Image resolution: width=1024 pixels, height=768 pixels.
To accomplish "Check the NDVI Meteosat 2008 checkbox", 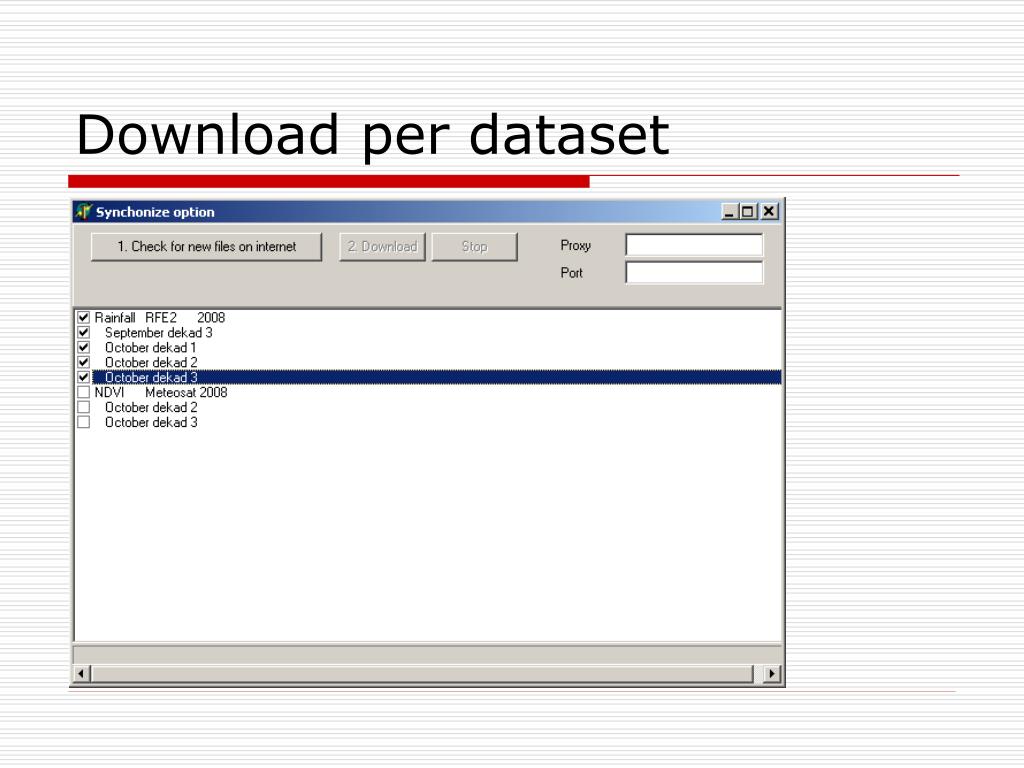I will point(84,392).
